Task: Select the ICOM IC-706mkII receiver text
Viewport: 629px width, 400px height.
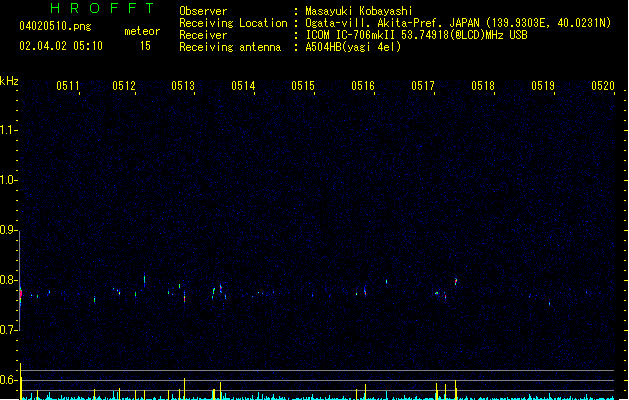Action: [416, 35]
